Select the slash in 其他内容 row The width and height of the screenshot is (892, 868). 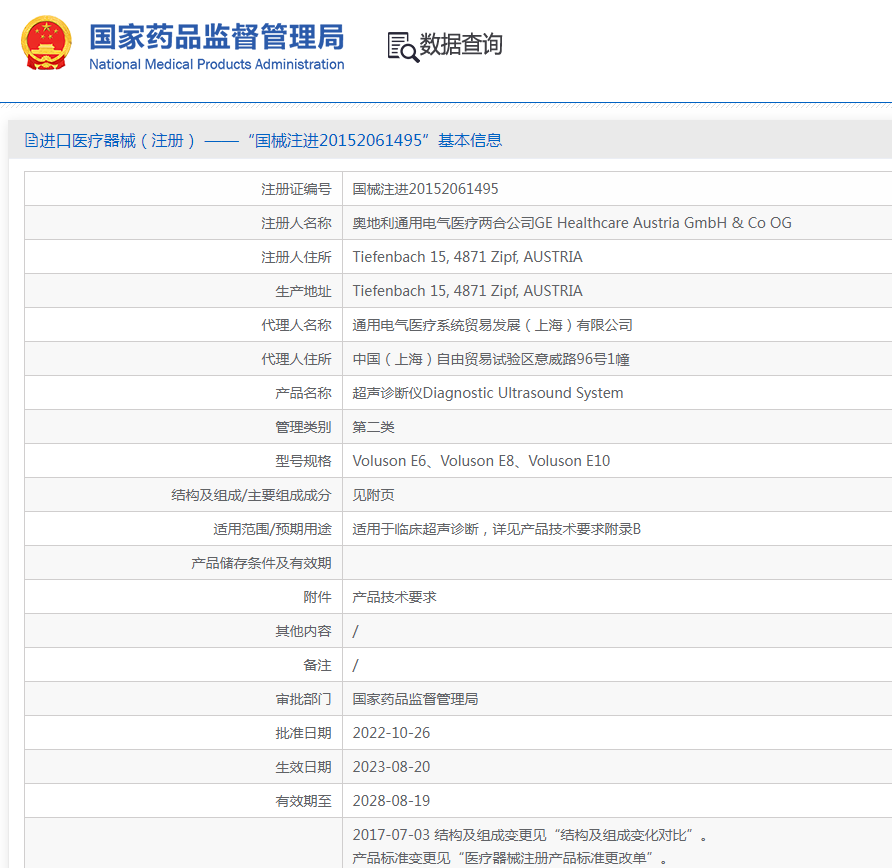pos(356,631)
